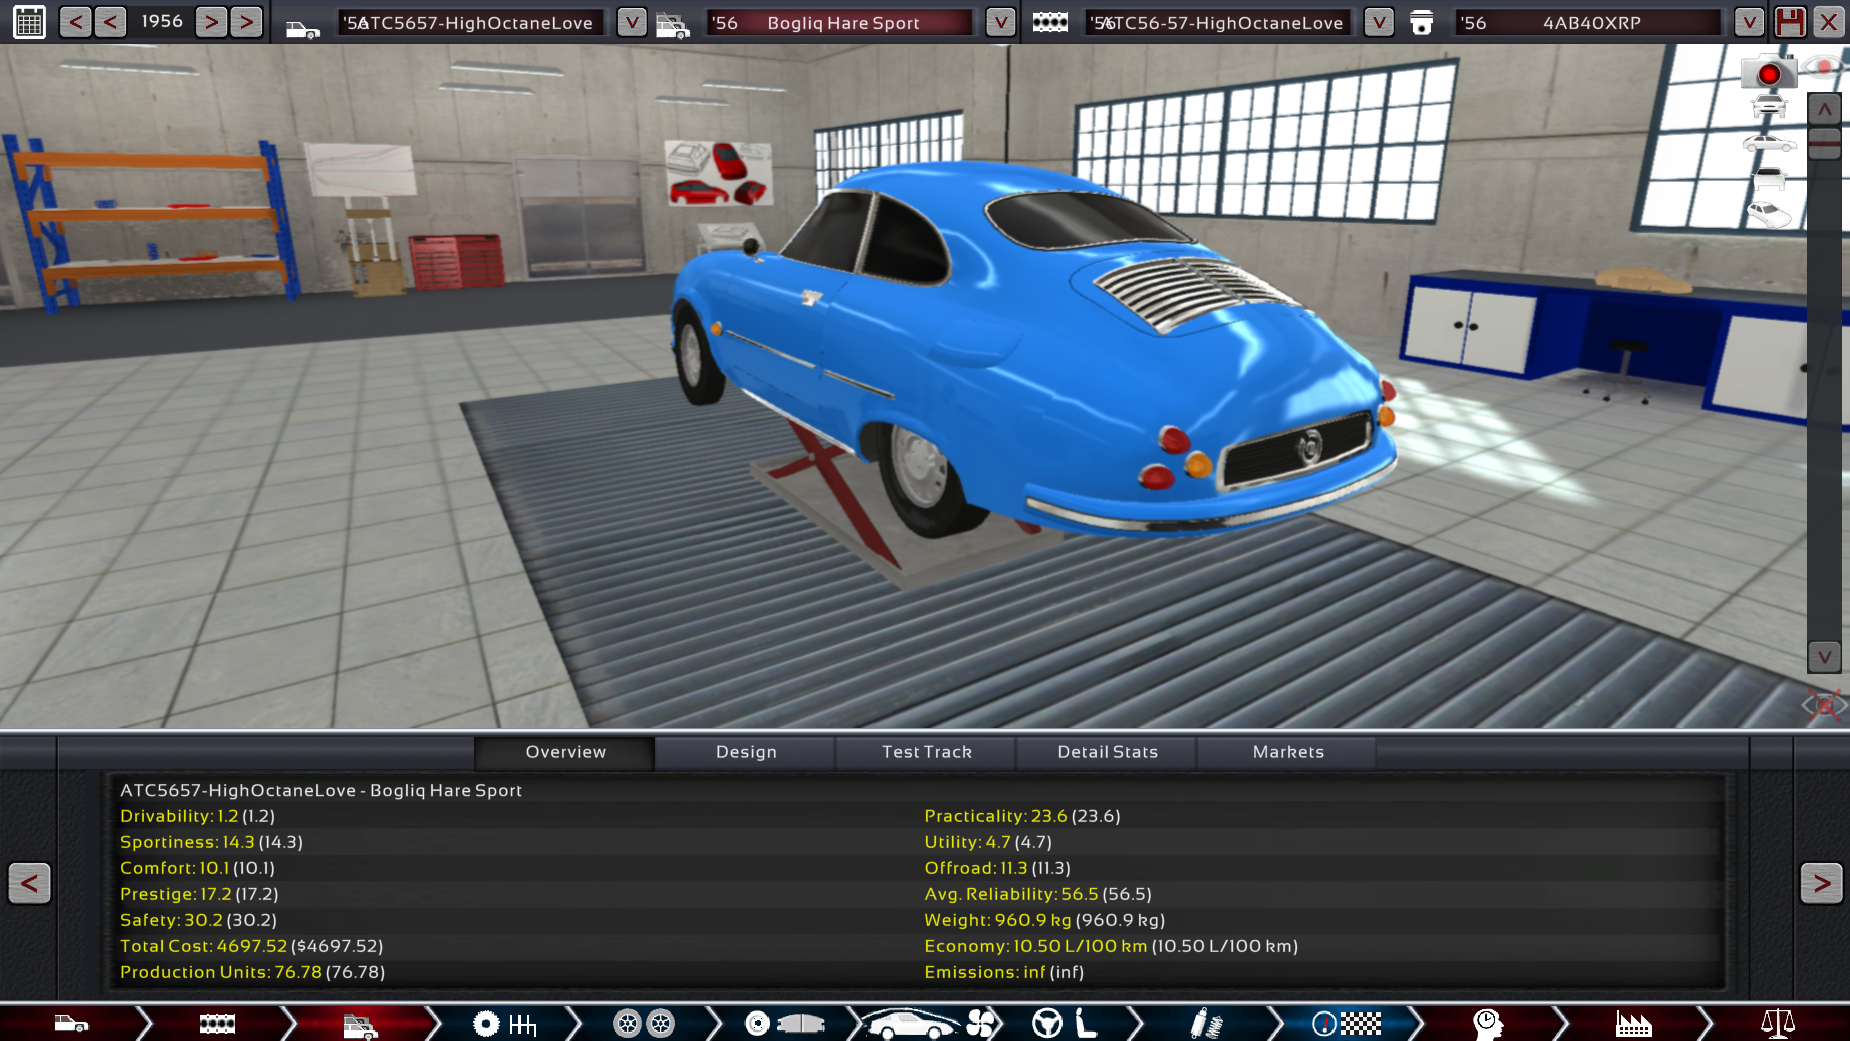Click the screenshot camera icon
This screenshot has height=1041, width=1850.
tap(1767, 73)
